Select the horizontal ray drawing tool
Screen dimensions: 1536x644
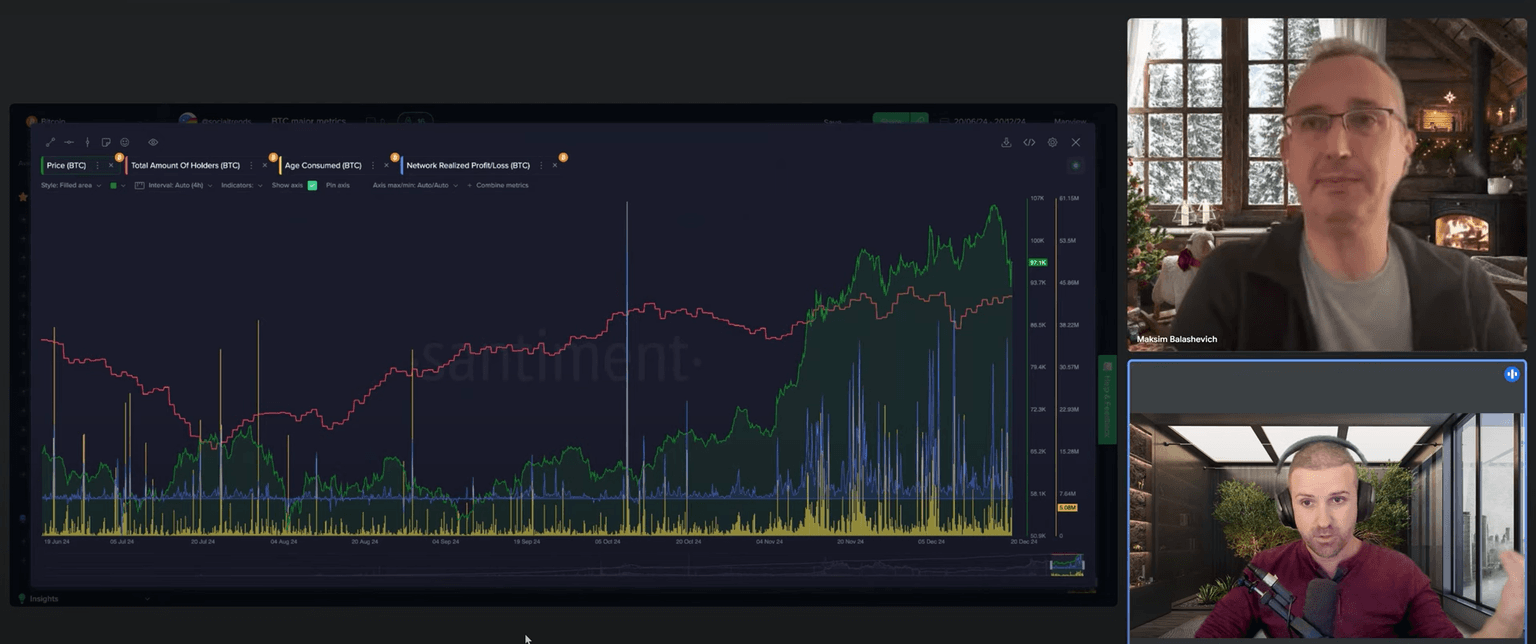(69, 143)
